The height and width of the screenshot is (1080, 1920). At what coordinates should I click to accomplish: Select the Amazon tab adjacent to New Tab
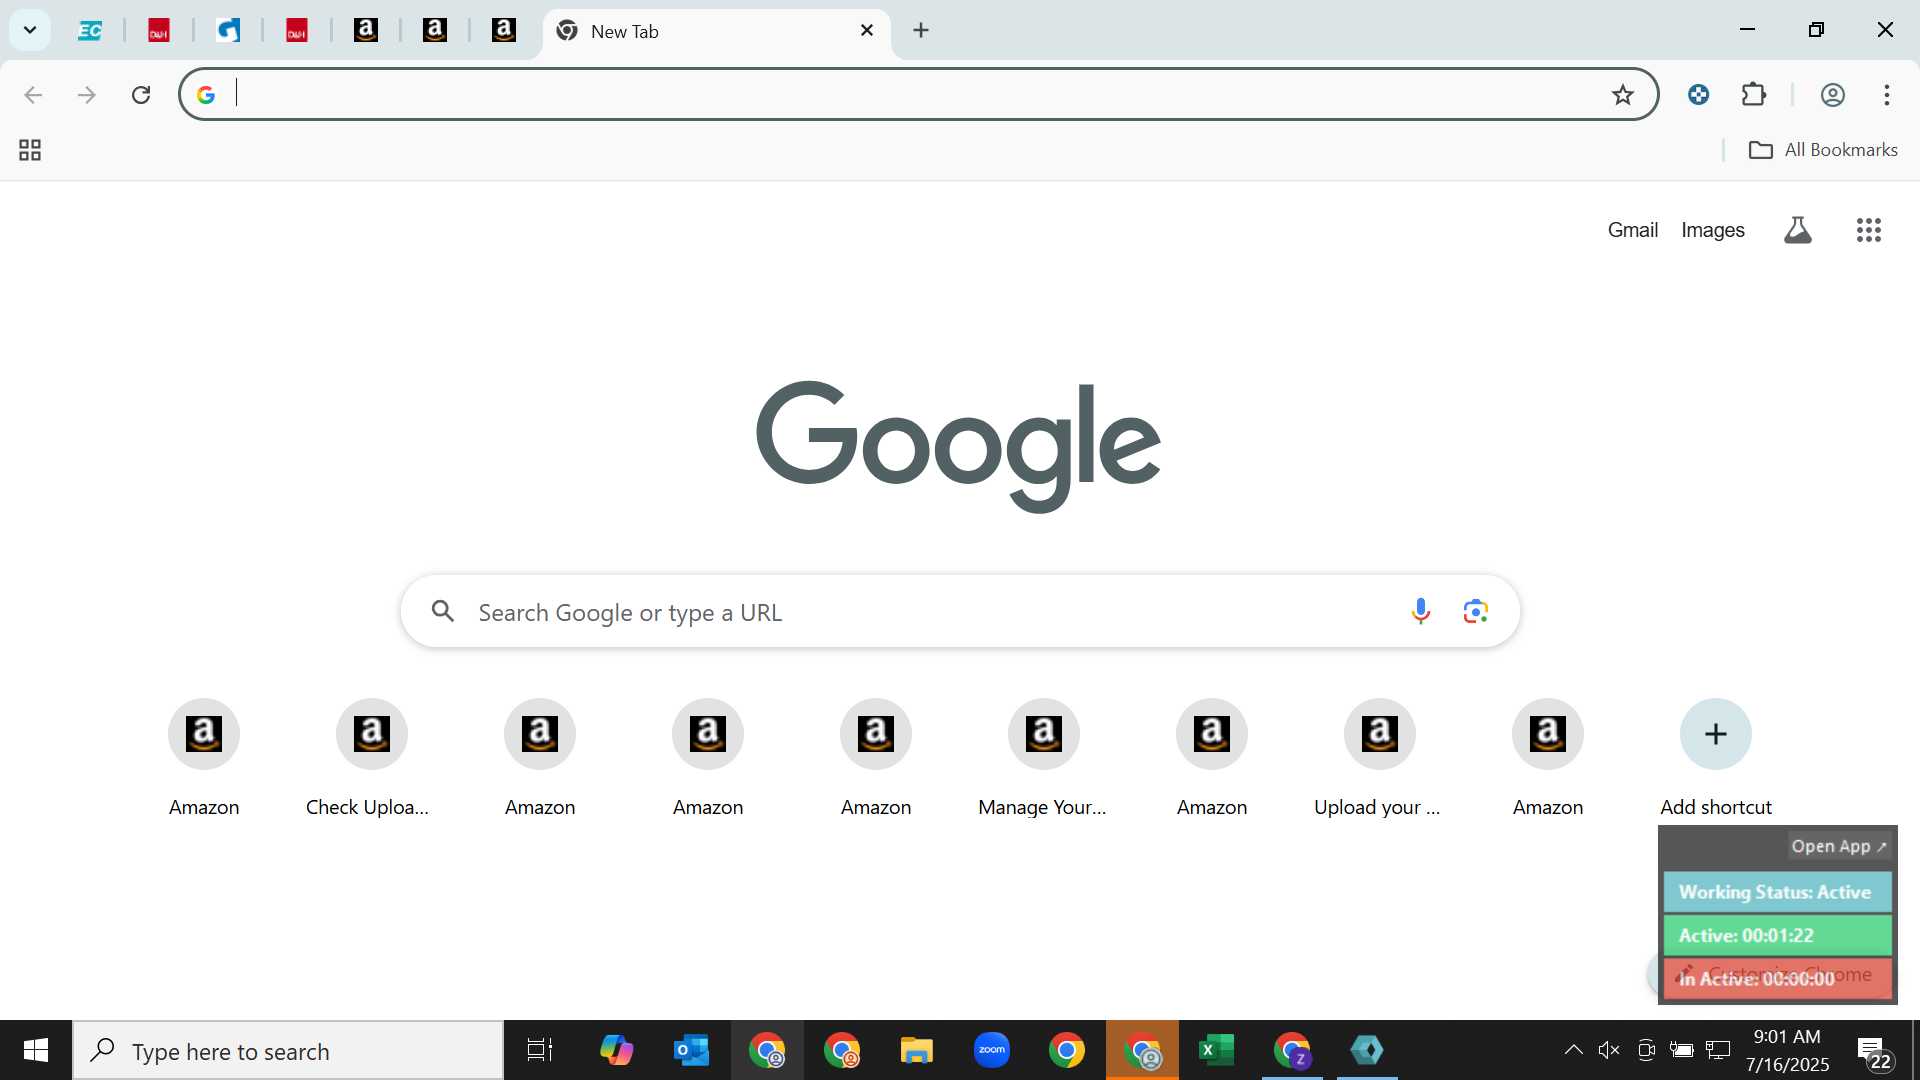tap(504, 31)
